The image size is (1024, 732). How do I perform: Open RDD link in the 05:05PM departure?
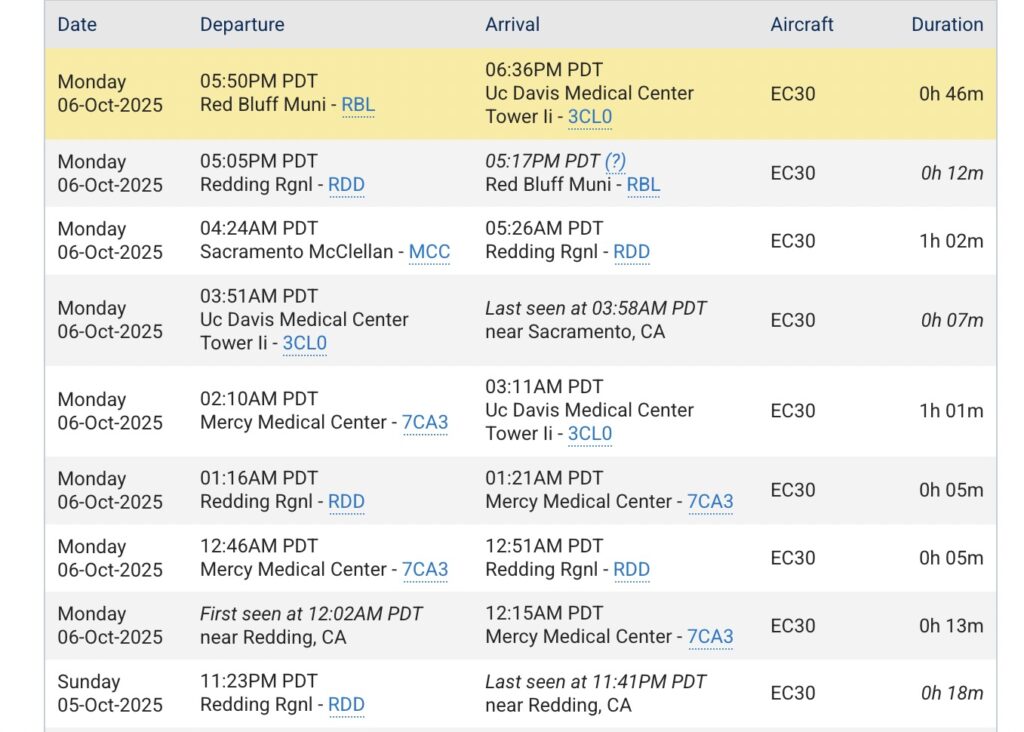(x=346, y=184)
